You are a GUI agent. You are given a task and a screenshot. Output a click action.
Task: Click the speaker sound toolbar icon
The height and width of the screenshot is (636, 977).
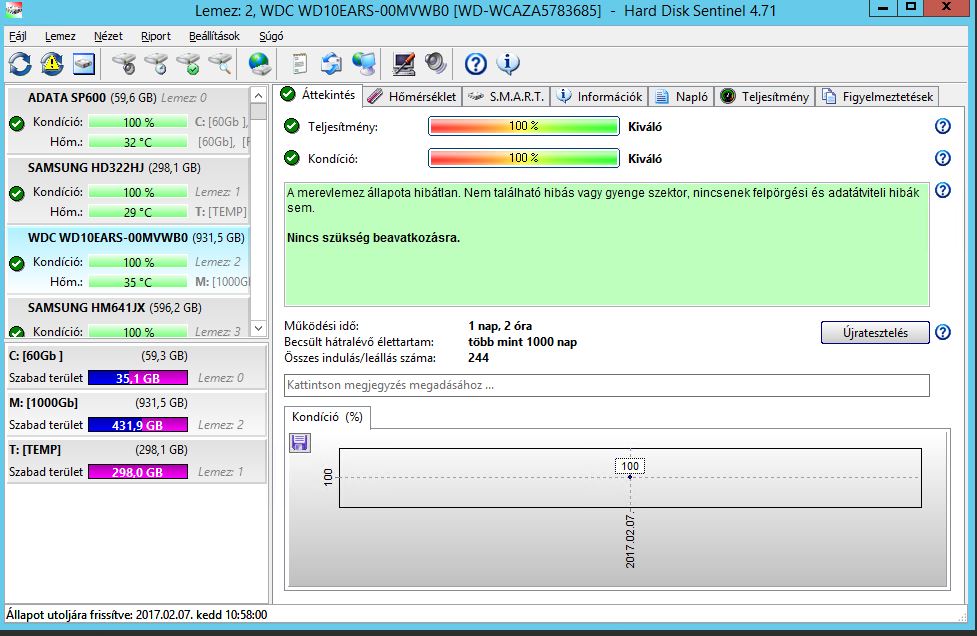click(x=436, y=64)
